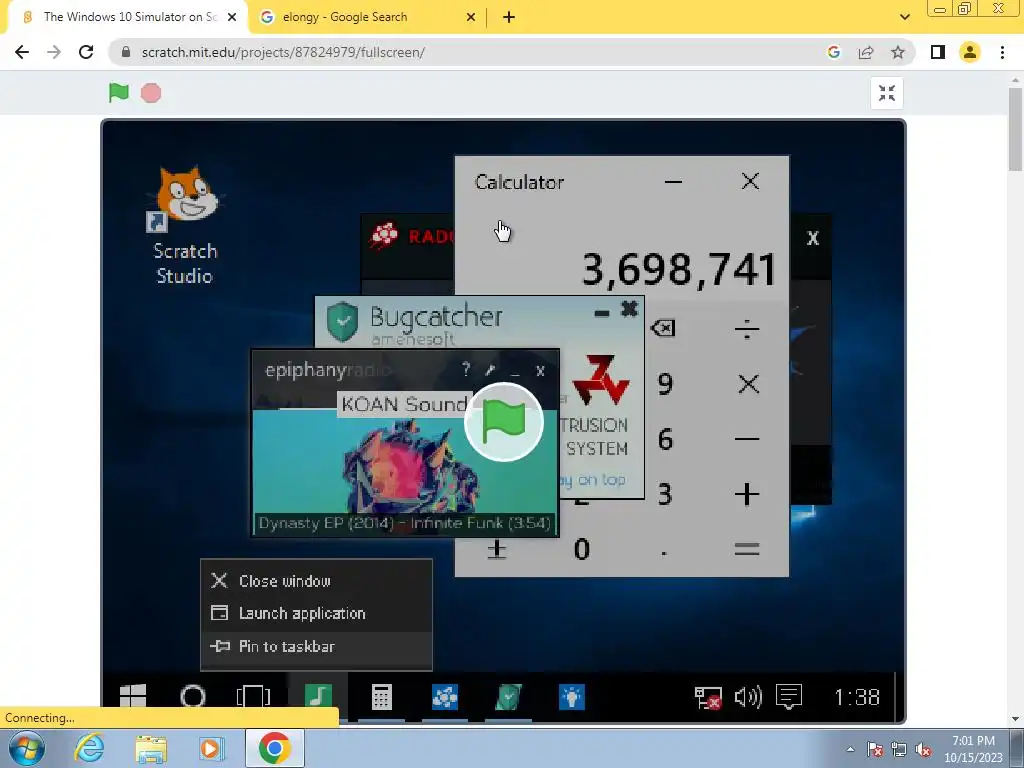Click the Calculator plus-minus sign key
This screenshot has width=1024, height=768.
tap(496, 549)
